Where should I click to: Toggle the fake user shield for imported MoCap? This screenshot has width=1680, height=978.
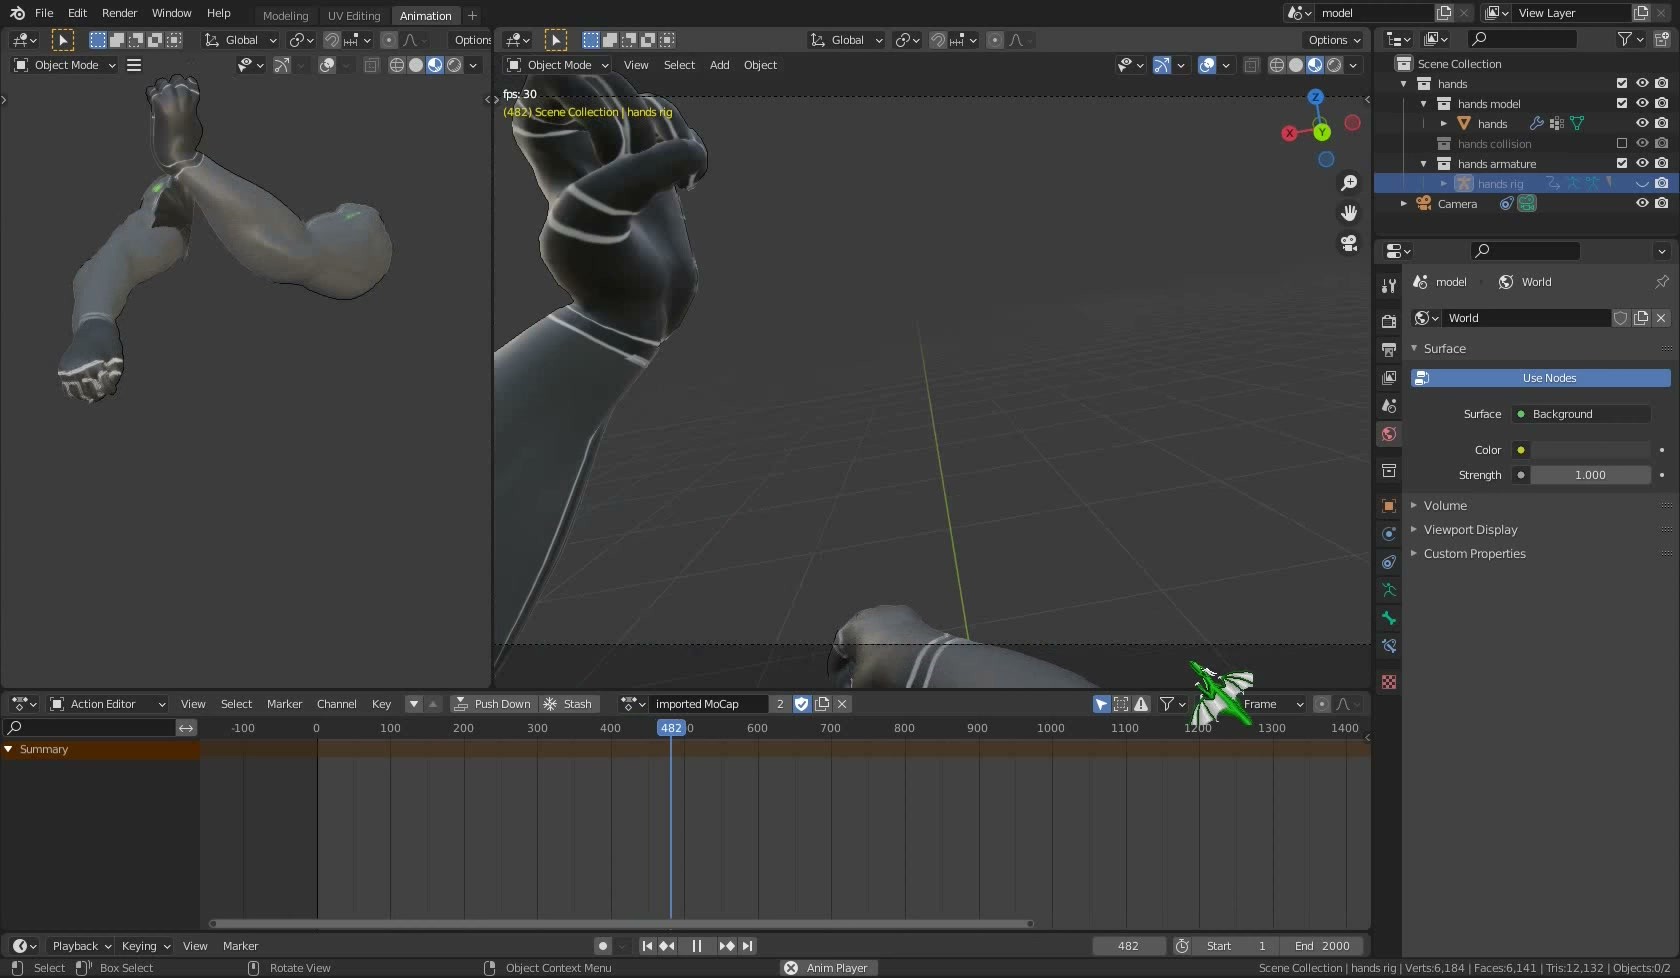point(801,704)
